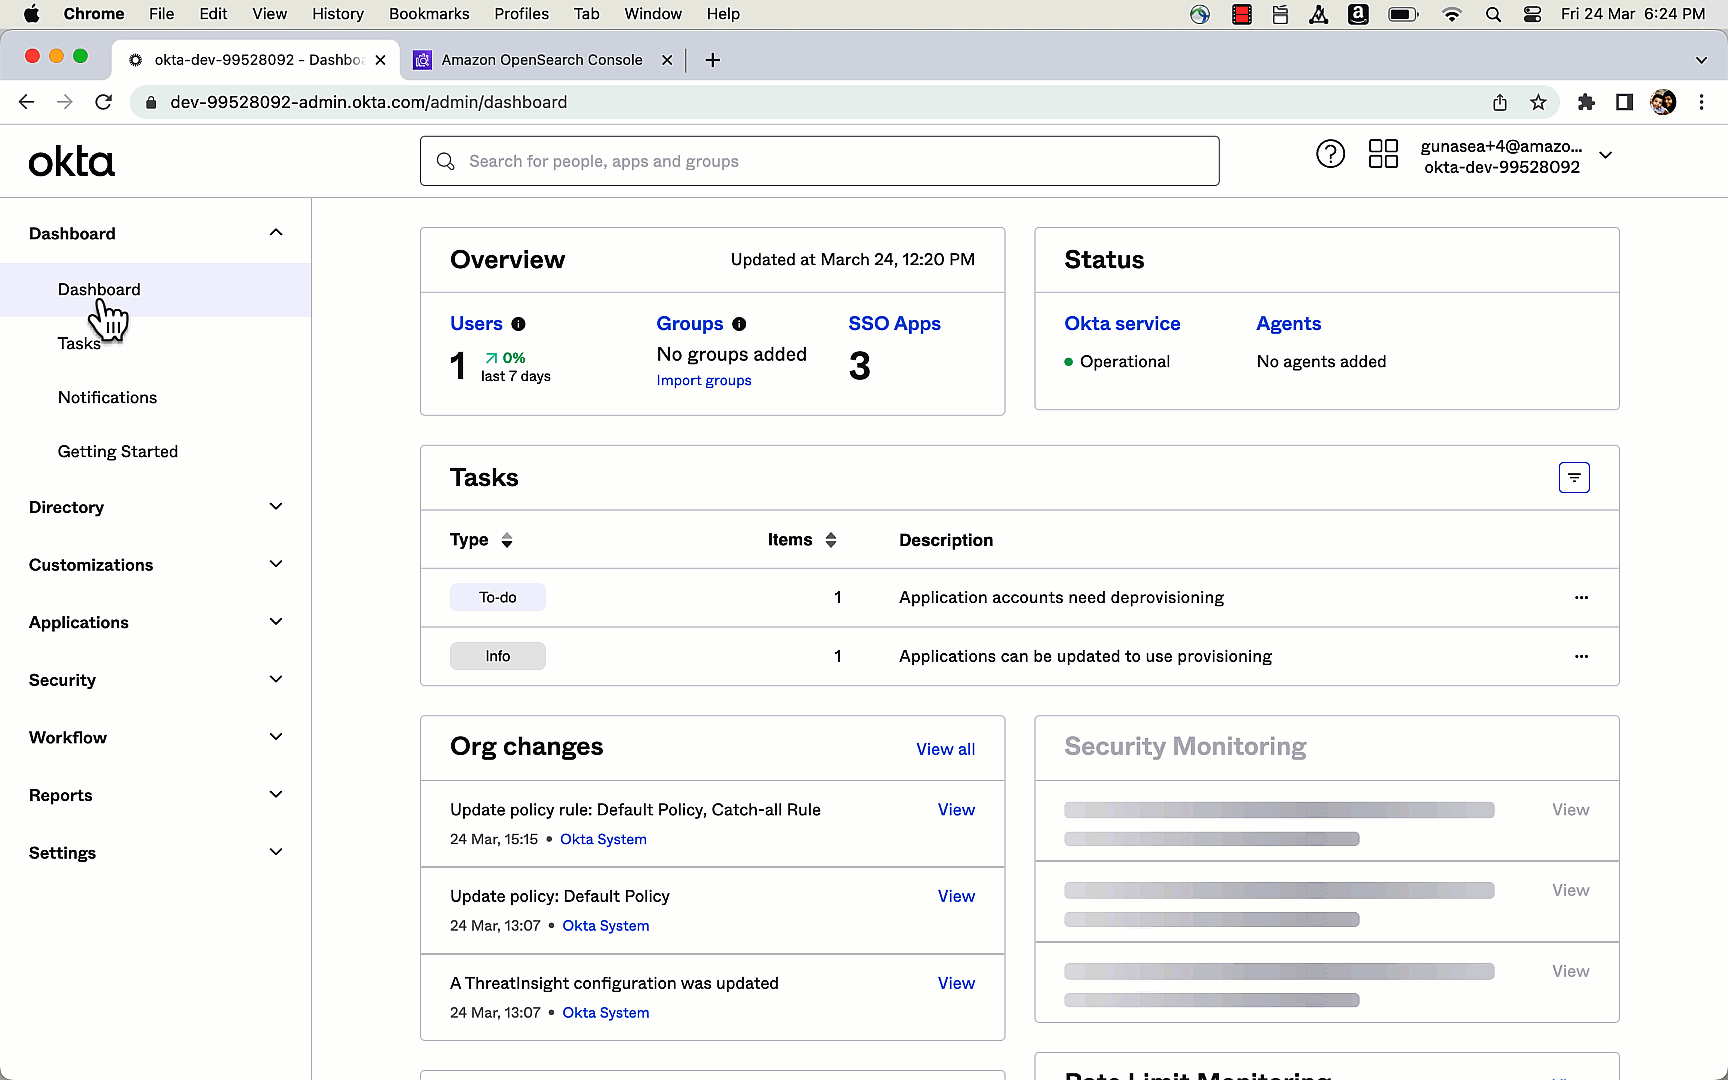Click the Tasks filter icon
This screenshot has height=1080, width=1728.
[x=1574, y=478]
